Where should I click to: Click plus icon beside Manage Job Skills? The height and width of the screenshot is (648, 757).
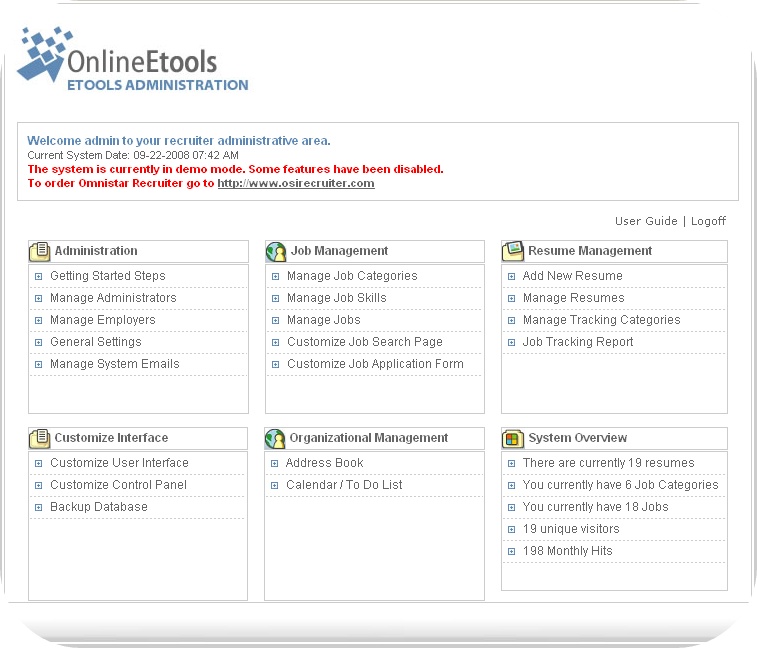(x=275, y=299)
